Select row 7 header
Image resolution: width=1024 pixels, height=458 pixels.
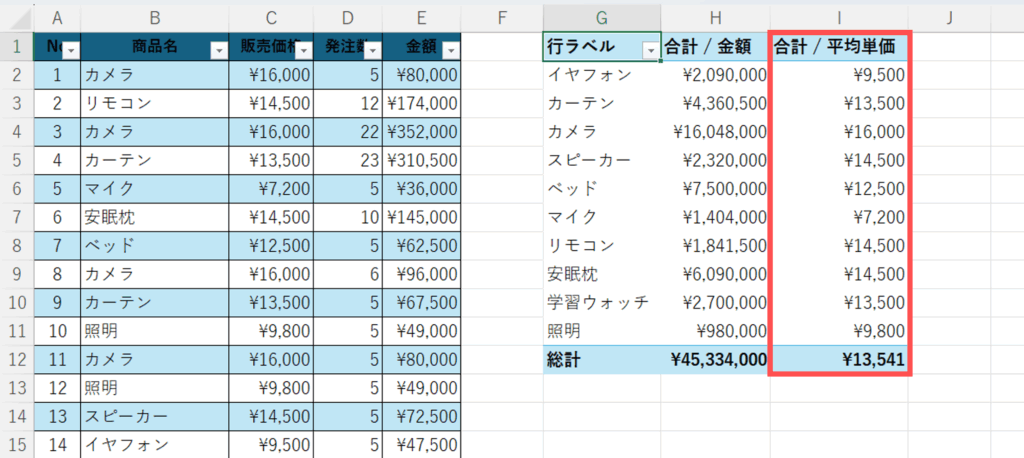point(16,216)
